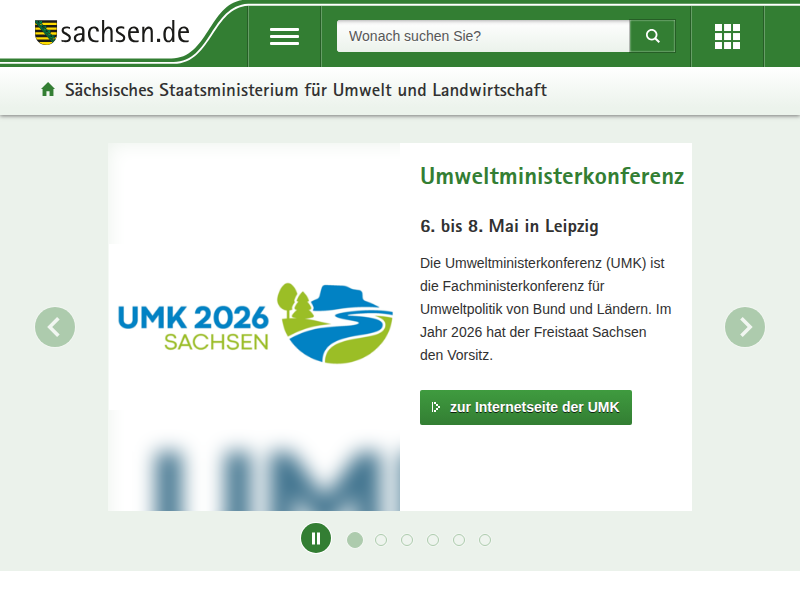Click the sachsen.de coat of arms logo
The image size is (800, 600).
pos(46,32)
